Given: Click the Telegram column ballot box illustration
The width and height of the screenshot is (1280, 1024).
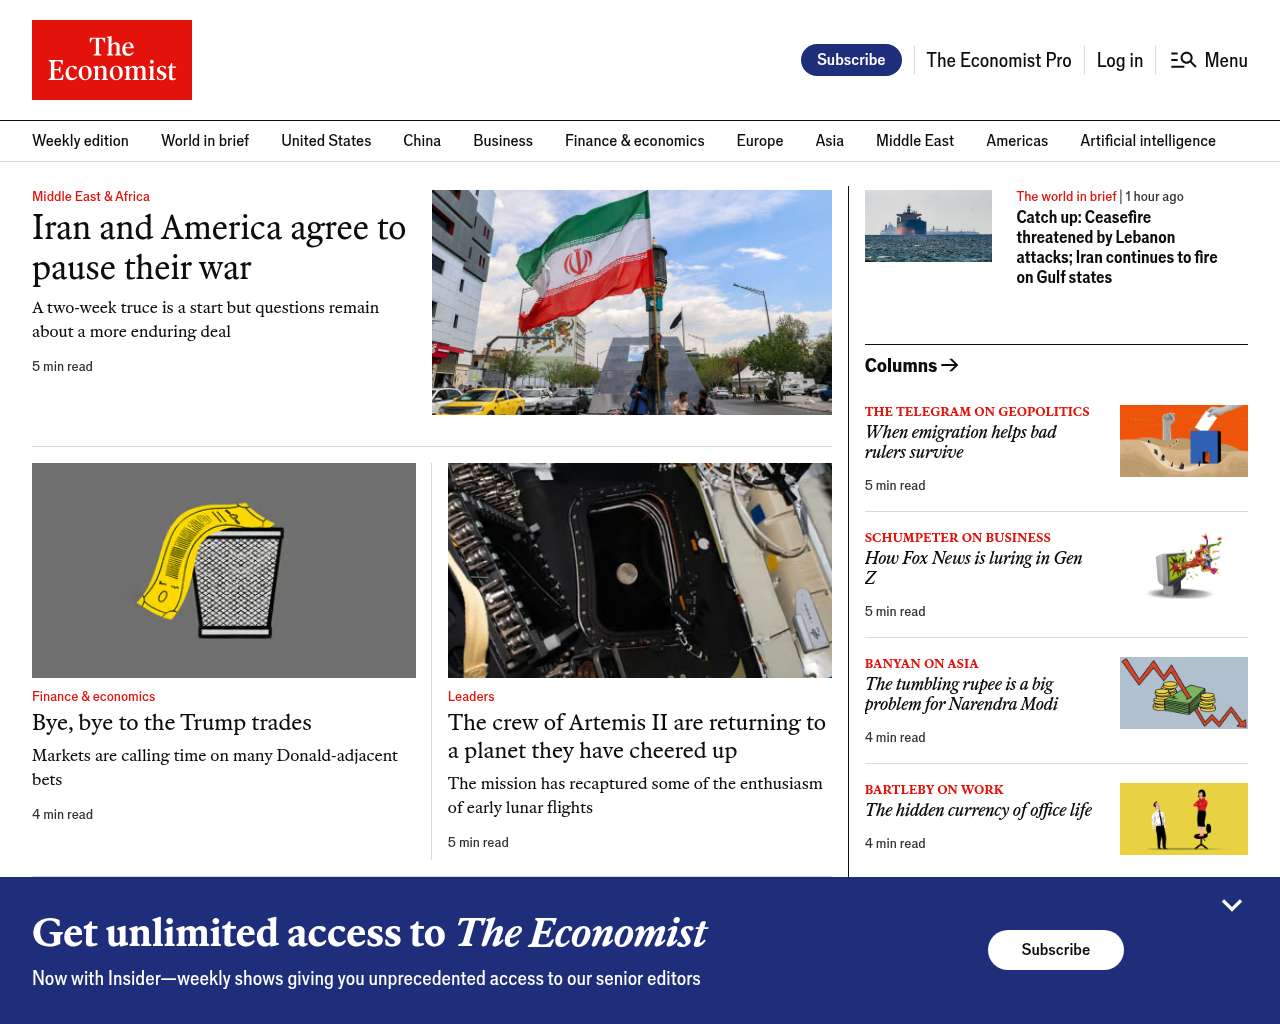Looking at the screenshot, I should pyautogui.click(x=1184, y=441).
